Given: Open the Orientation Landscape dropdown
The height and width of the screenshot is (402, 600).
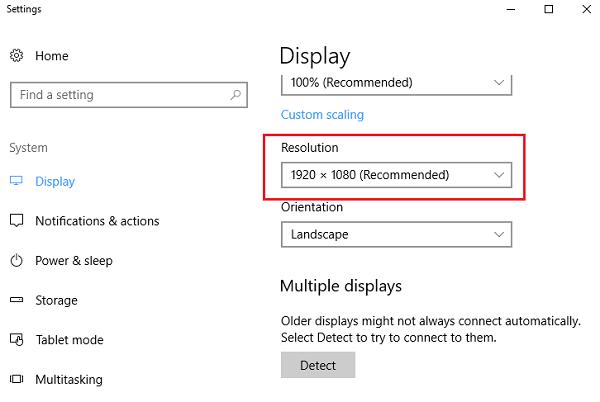Looking at the screenshot, I should pyautogui.click(x=396, y=234).
